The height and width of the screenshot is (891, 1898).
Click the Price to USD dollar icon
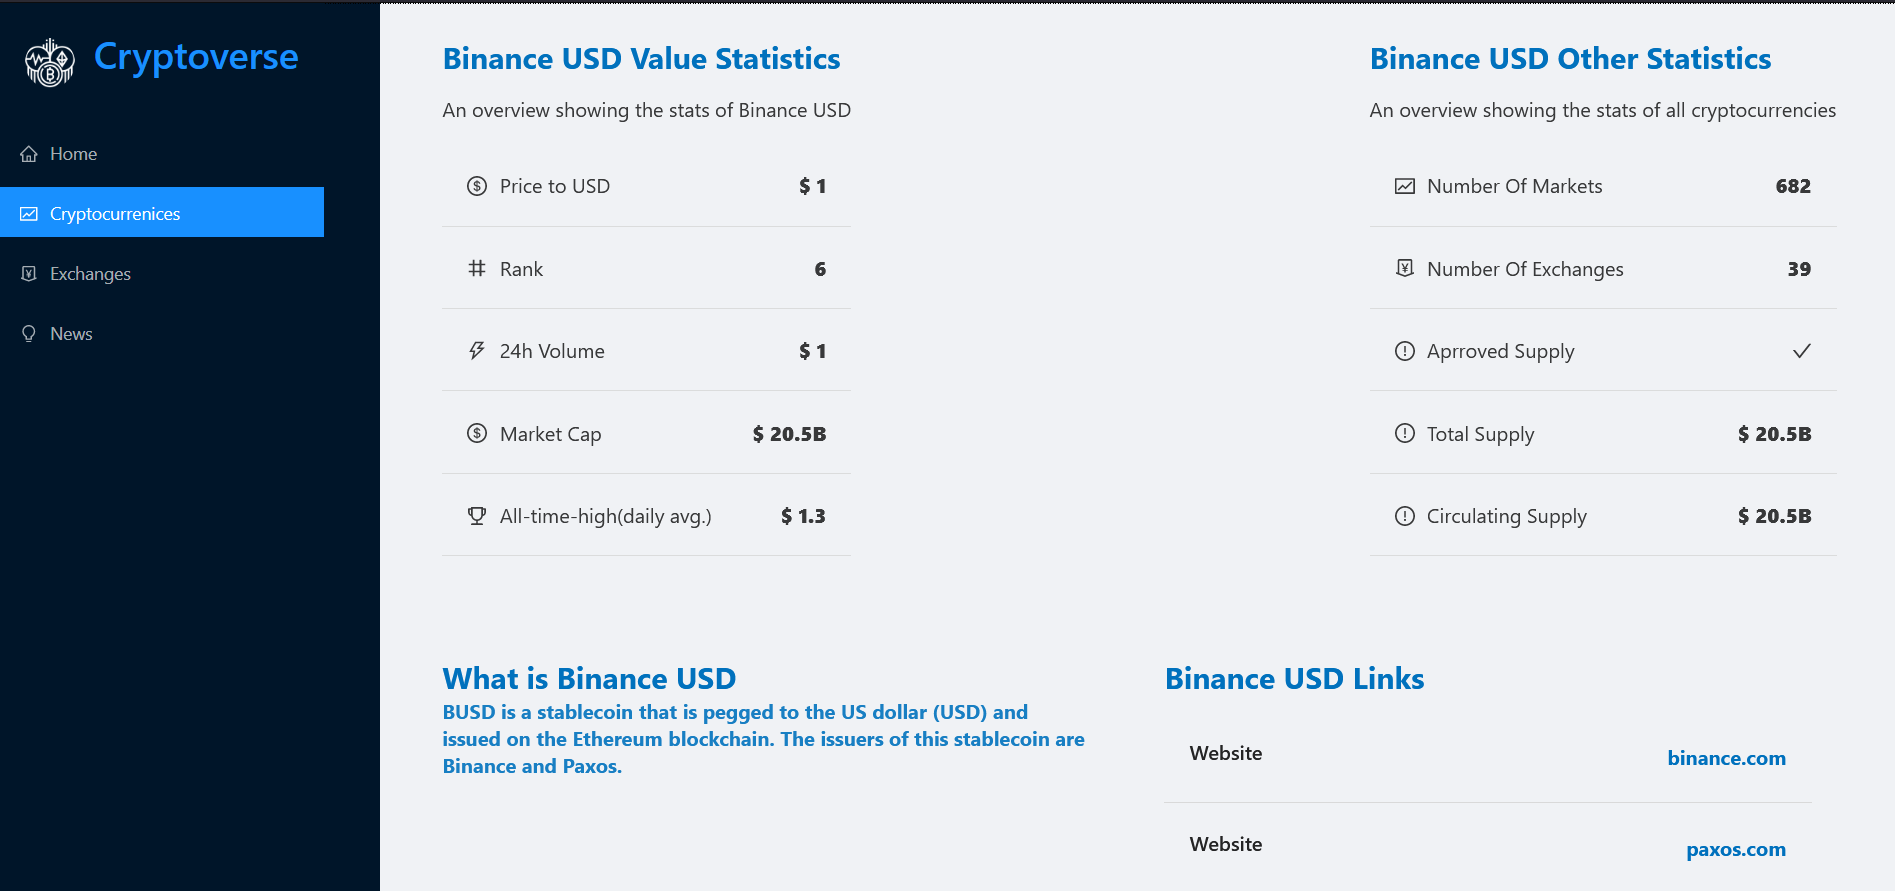click(x=477, y=186)
